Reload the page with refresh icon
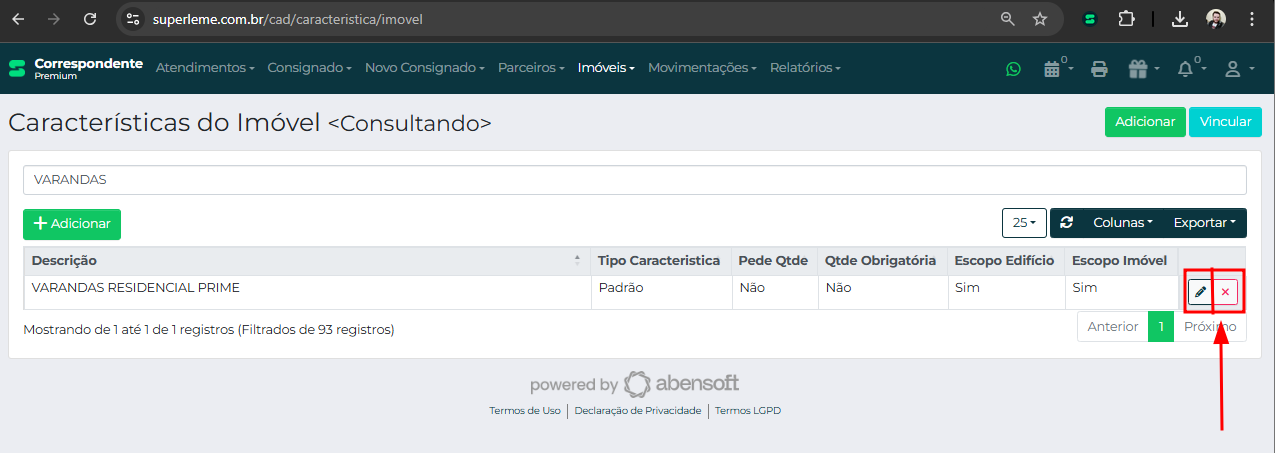The image size is (1275, 453). point(90,19)
